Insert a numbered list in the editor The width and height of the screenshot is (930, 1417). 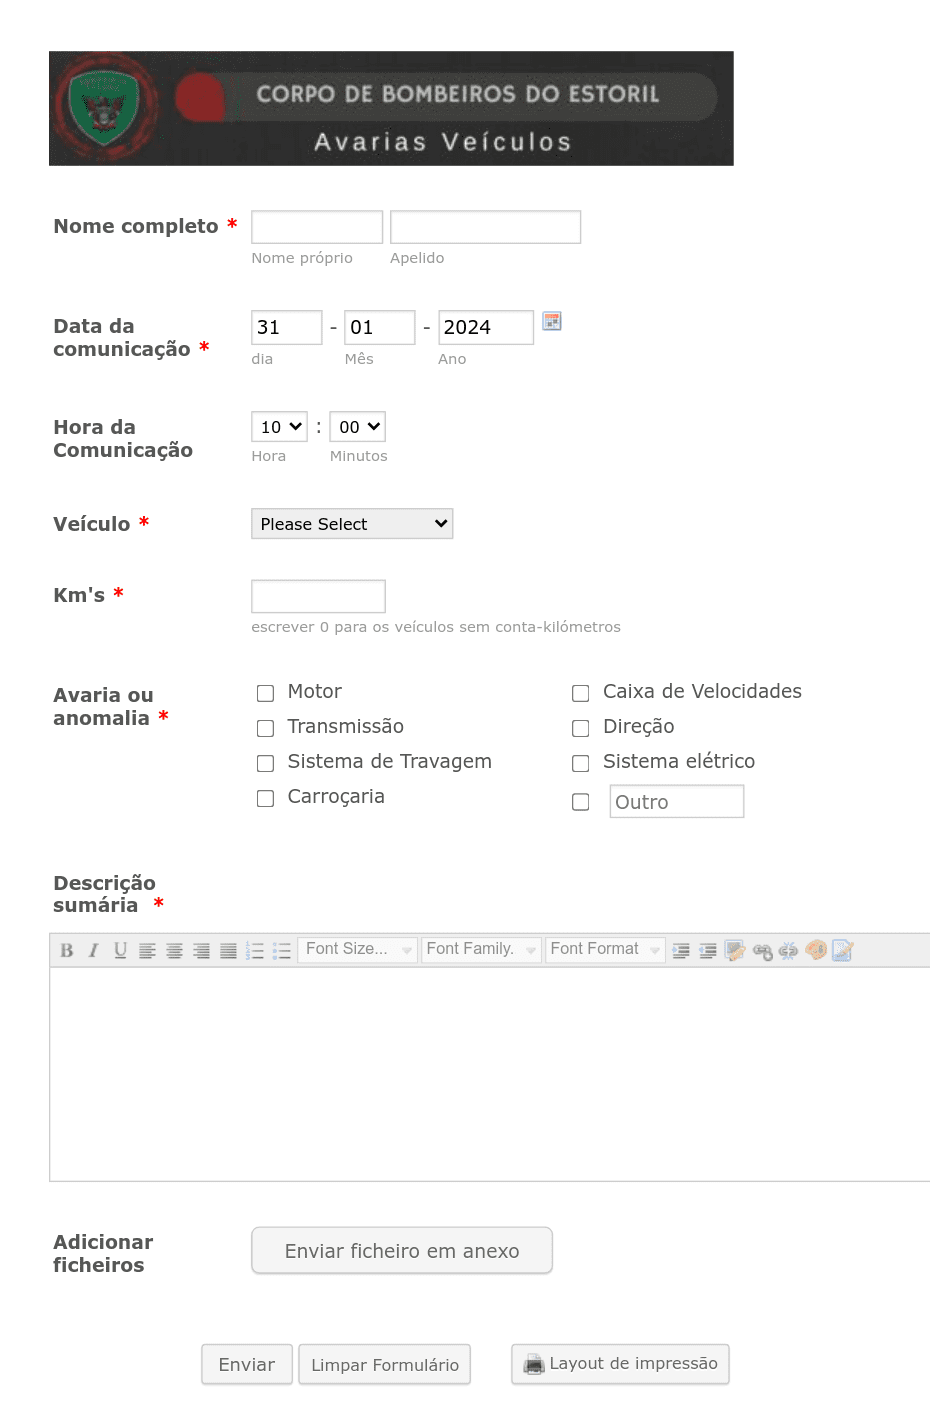[x=255, y=951]
